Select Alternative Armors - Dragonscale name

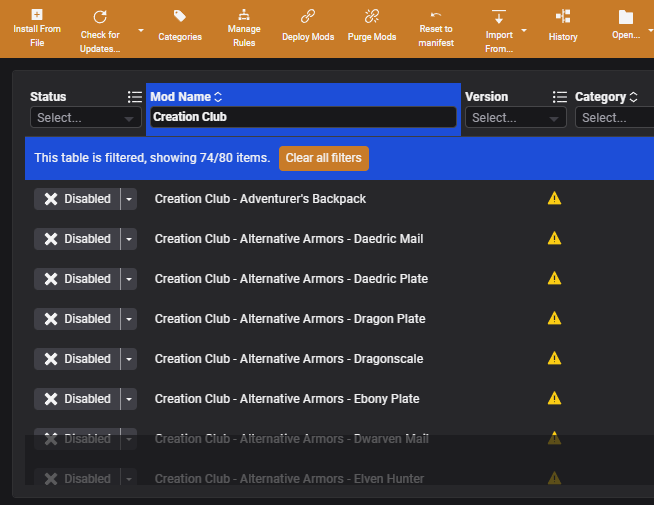tap(289, 359)
